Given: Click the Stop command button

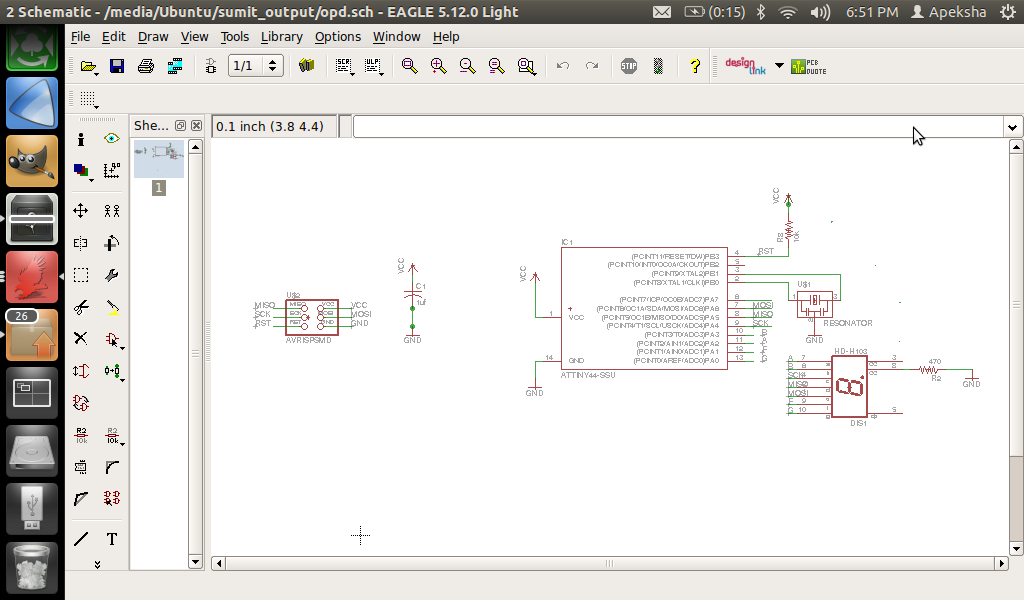Looking at the screenshot, I should 628,66.
